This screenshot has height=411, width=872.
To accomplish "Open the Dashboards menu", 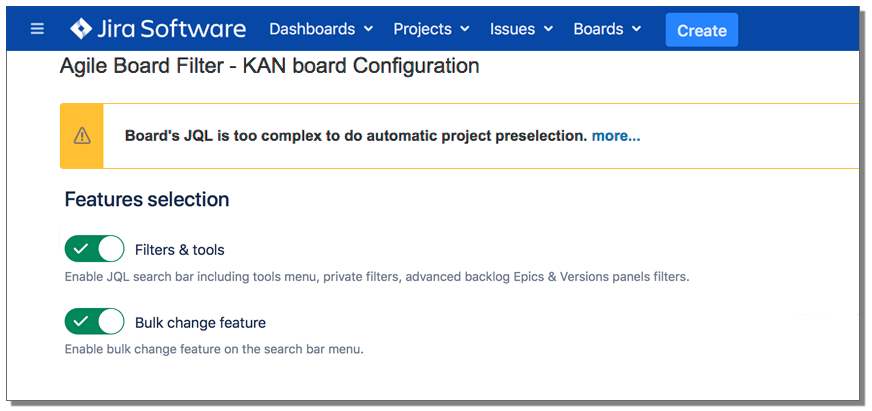I will point(312,29).
